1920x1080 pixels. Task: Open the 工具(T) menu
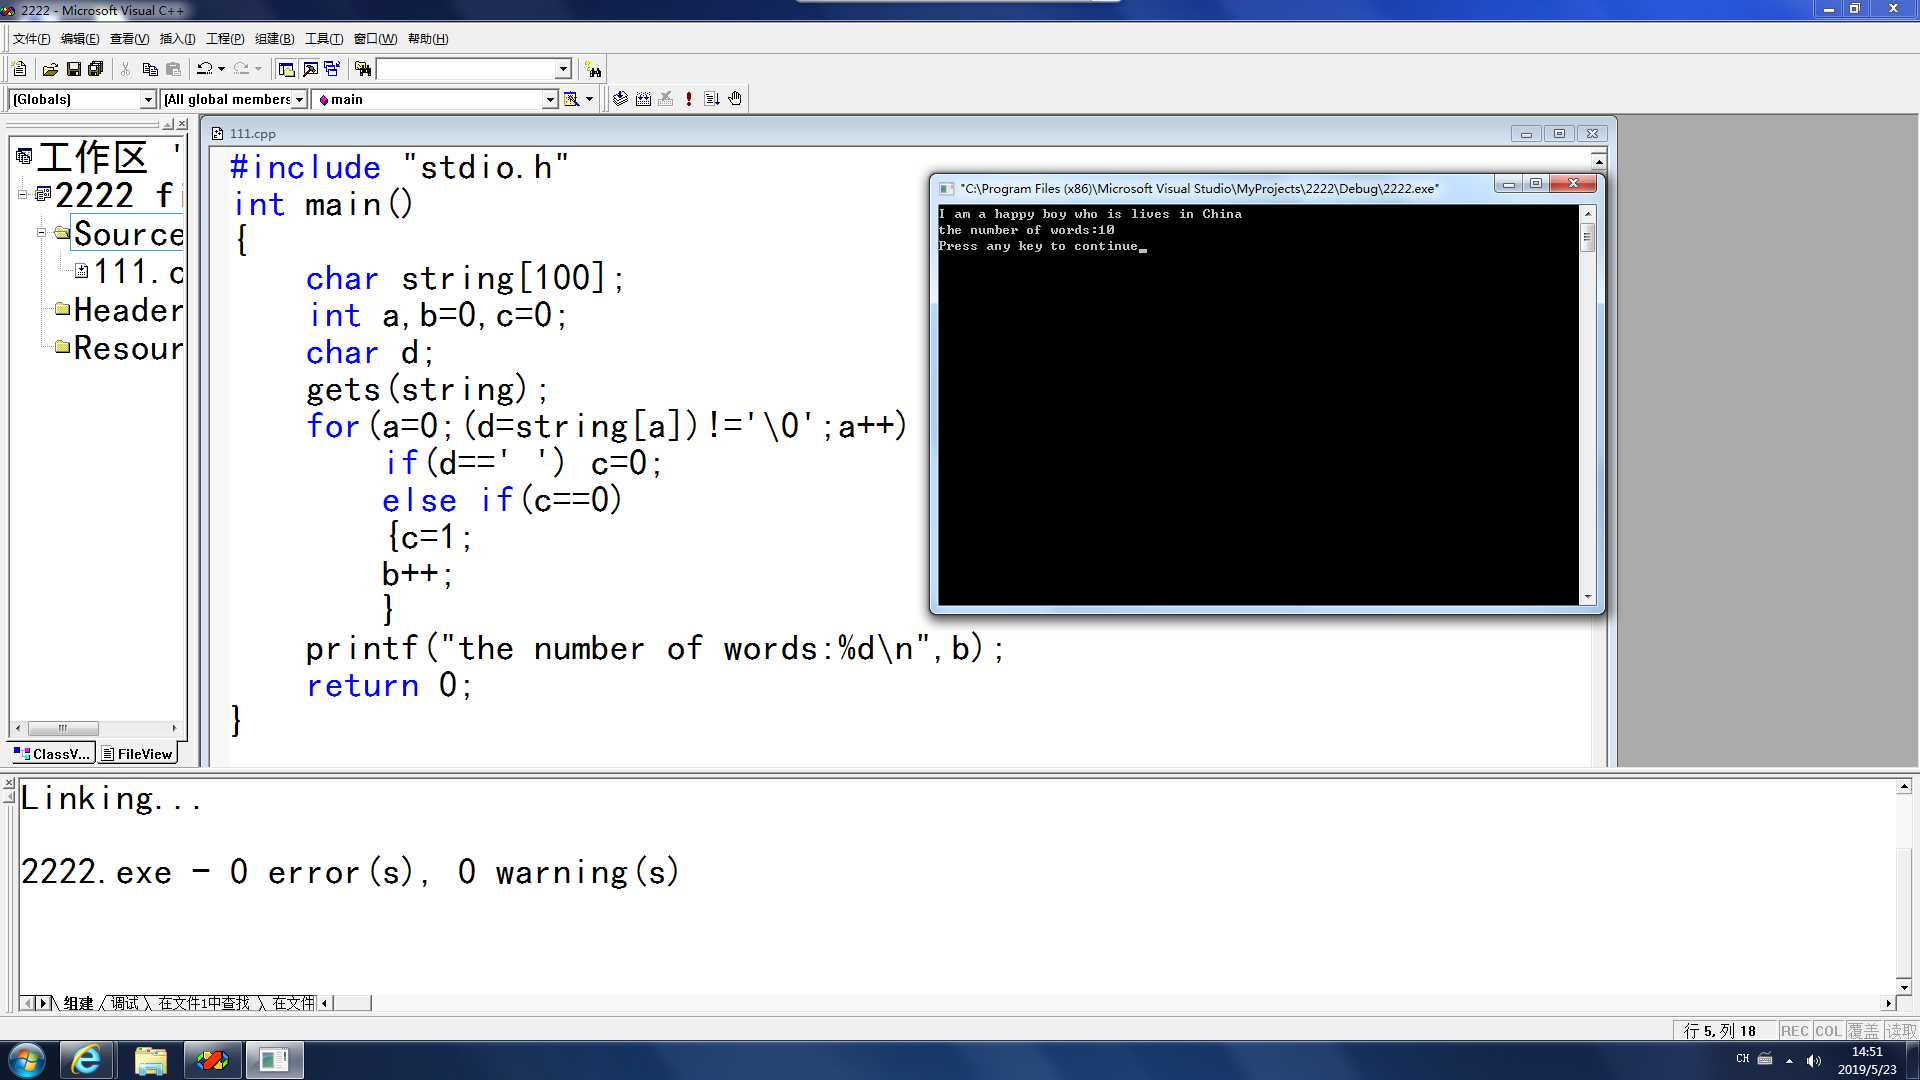(324, 39)
